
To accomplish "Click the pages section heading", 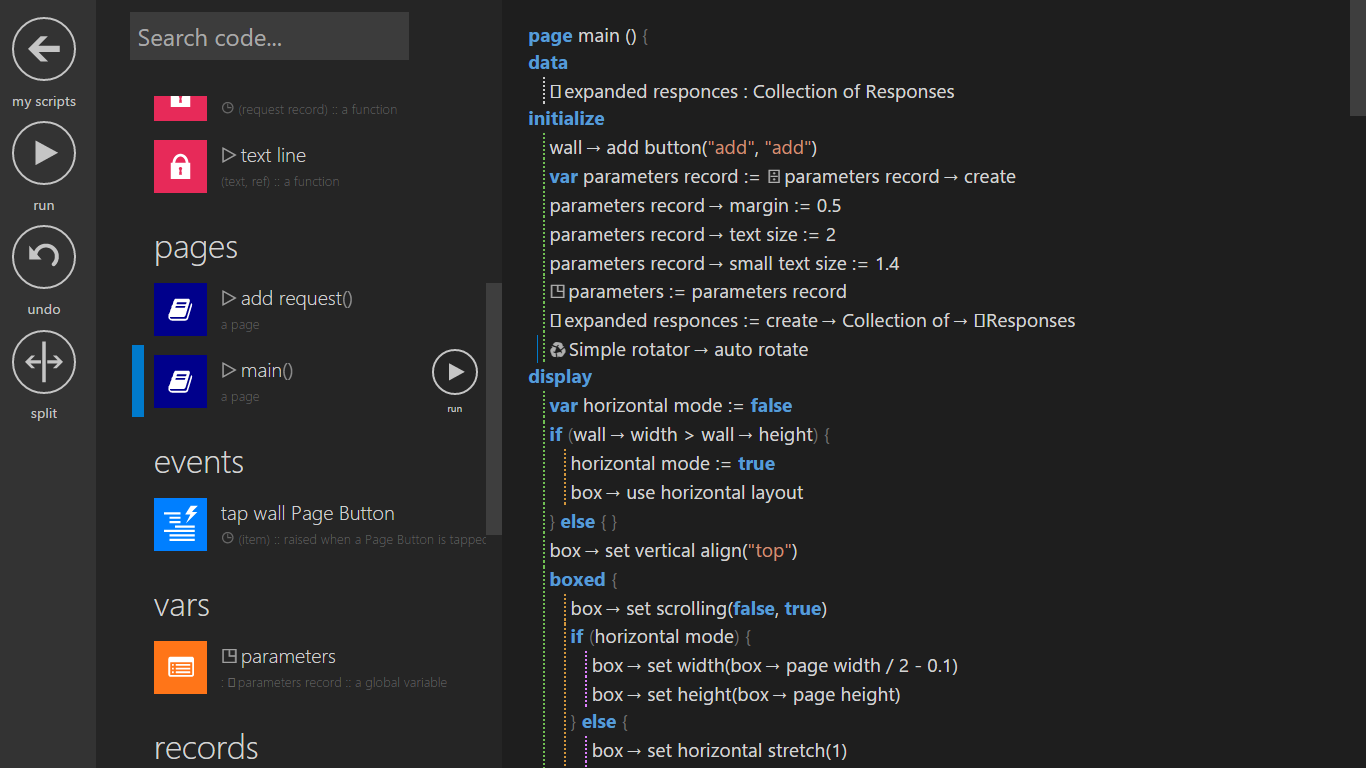I will (196, 248).
